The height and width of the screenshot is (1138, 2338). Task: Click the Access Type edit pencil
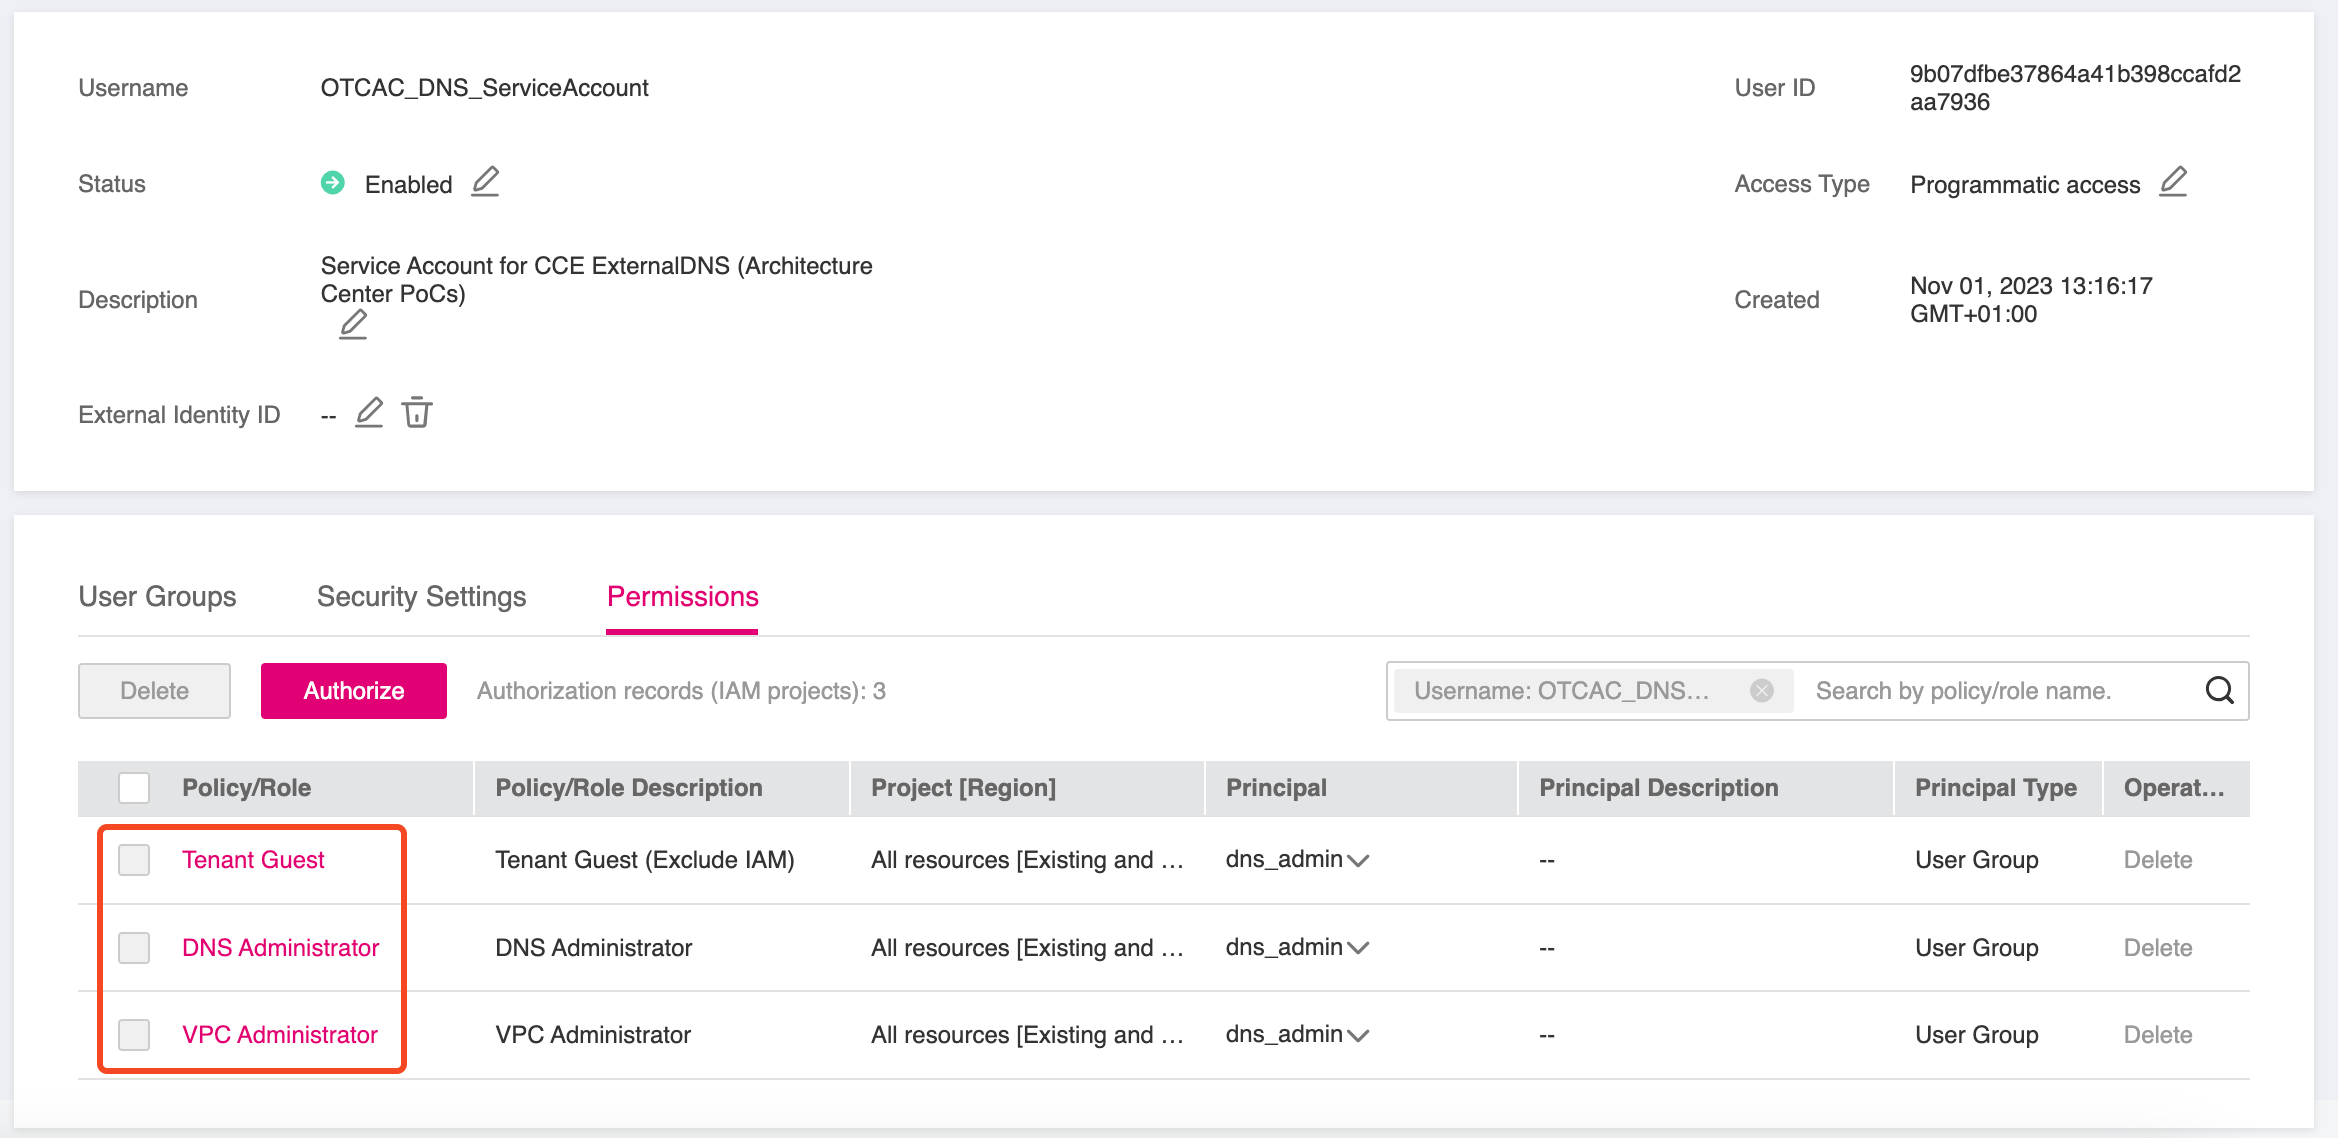click(2173, 182)
